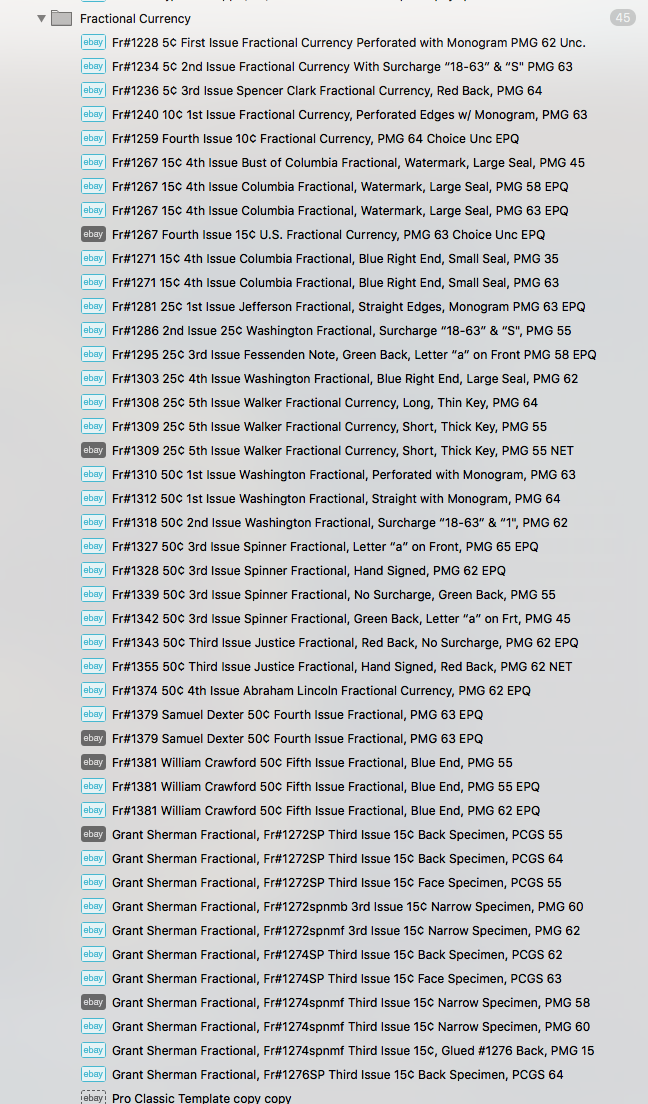Select Fr#1267 Columbia Fractional PMG 58 EPQ listing
The image size is (648, 1104).
coord(340,187)
